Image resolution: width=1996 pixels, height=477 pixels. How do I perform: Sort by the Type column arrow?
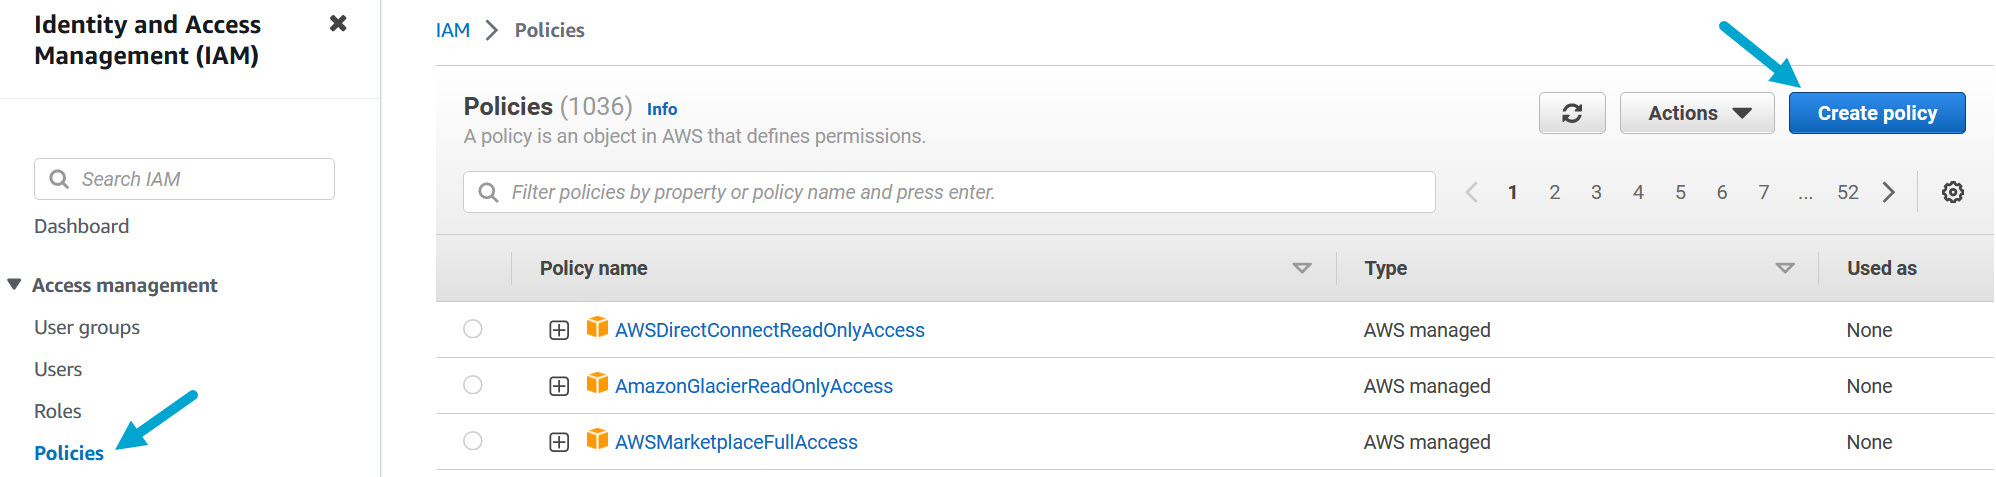click(x=1784, y=268)
